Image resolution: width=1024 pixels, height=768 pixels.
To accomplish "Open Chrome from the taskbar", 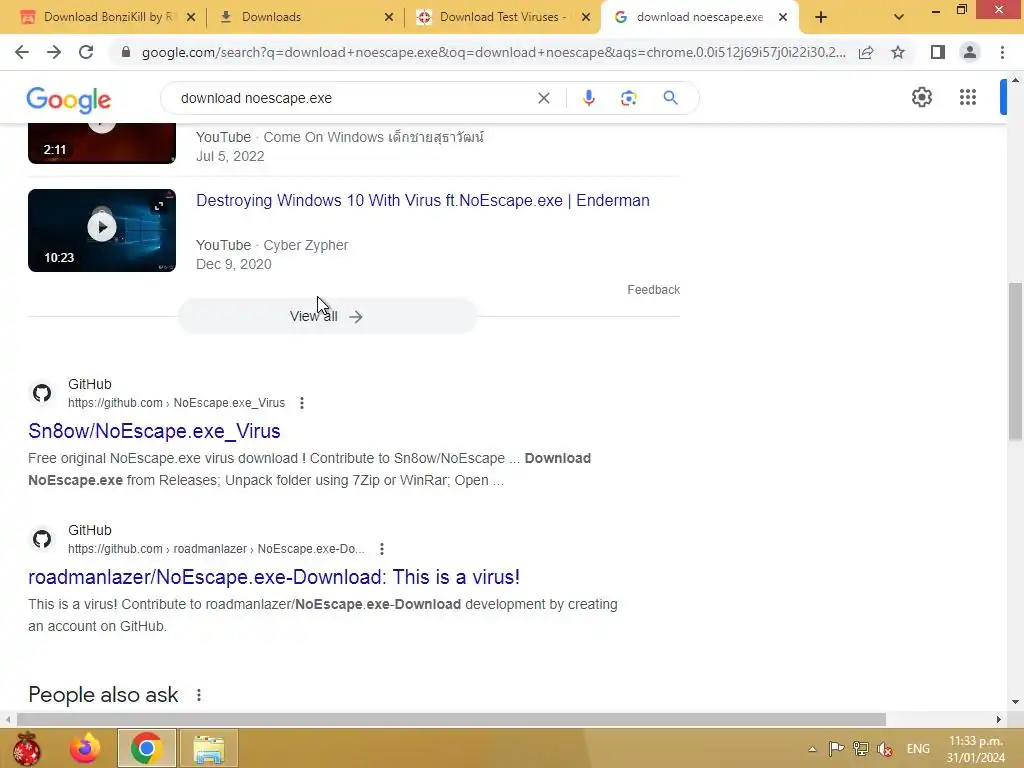I will click(x=146, y=748).
